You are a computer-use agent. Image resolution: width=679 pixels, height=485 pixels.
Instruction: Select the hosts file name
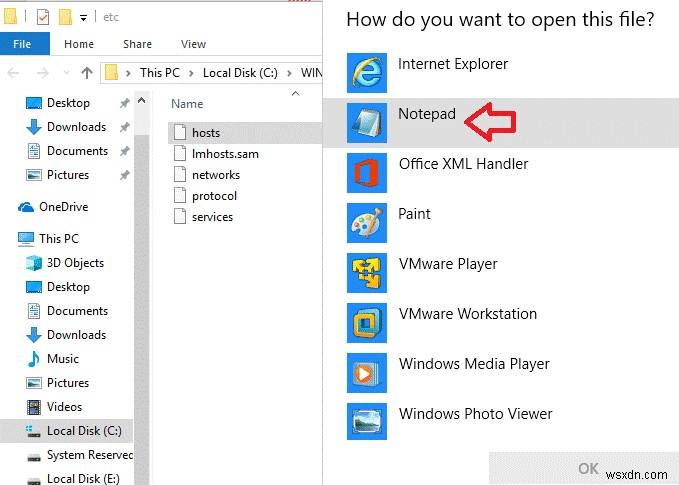(206, 133)
